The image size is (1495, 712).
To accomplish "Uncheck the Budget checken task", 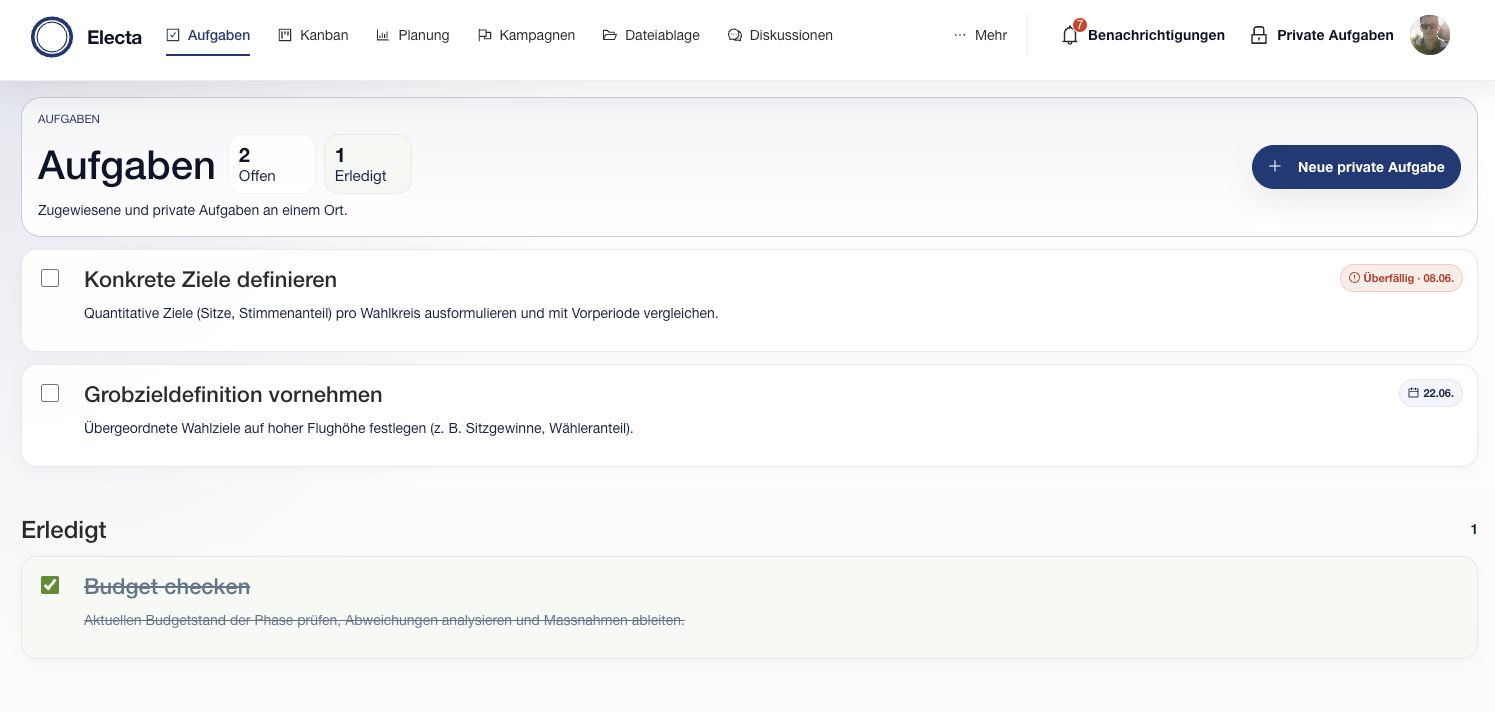I will pos(50,585).
